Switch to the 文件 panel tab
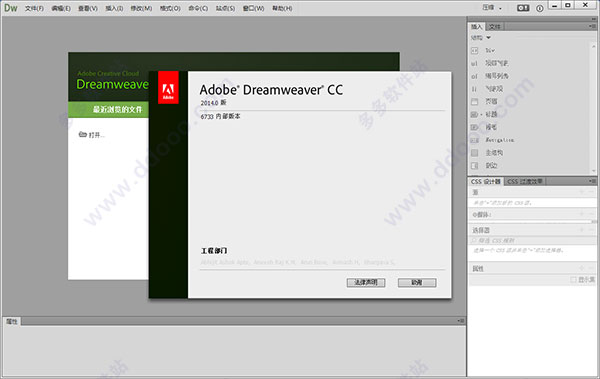This screenshot has height=379, width=600. (494, 26)
